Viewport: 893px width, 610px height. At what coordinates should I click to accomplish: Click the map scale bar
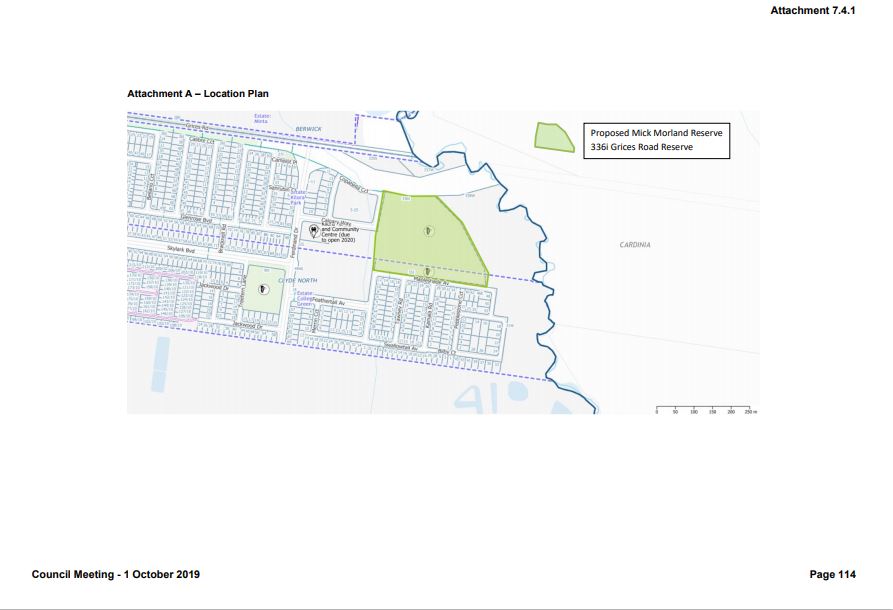tap(706, 410)
